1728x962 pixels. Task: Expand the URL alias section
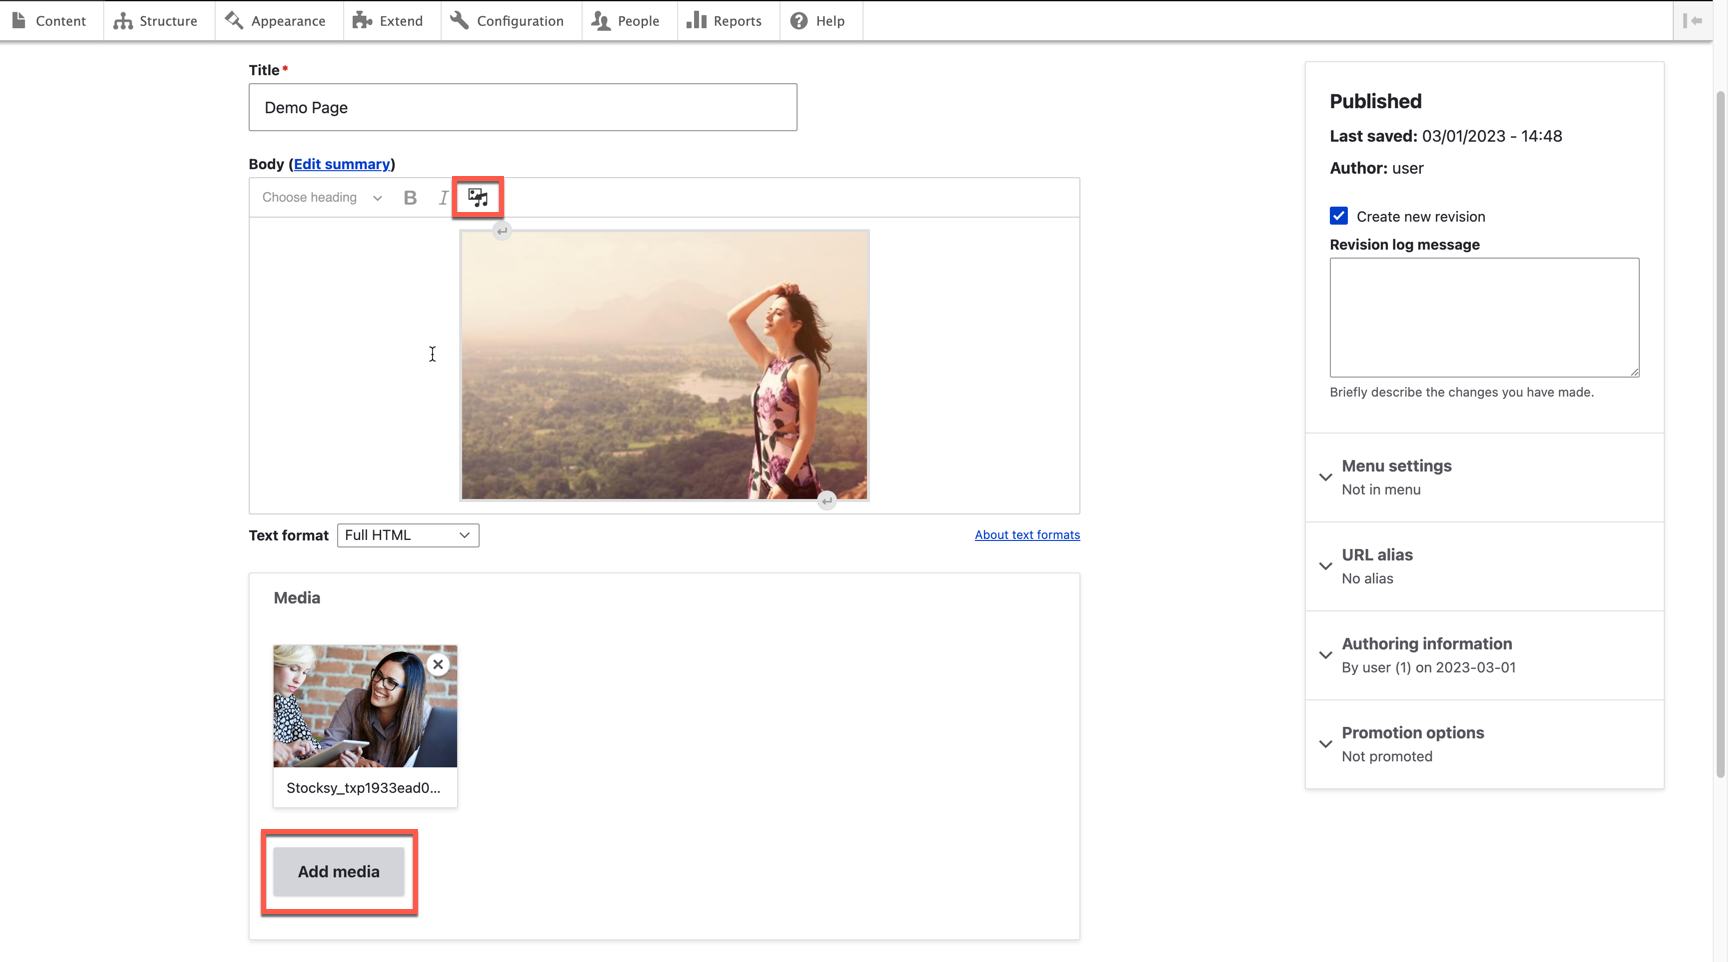point(1376,555)
